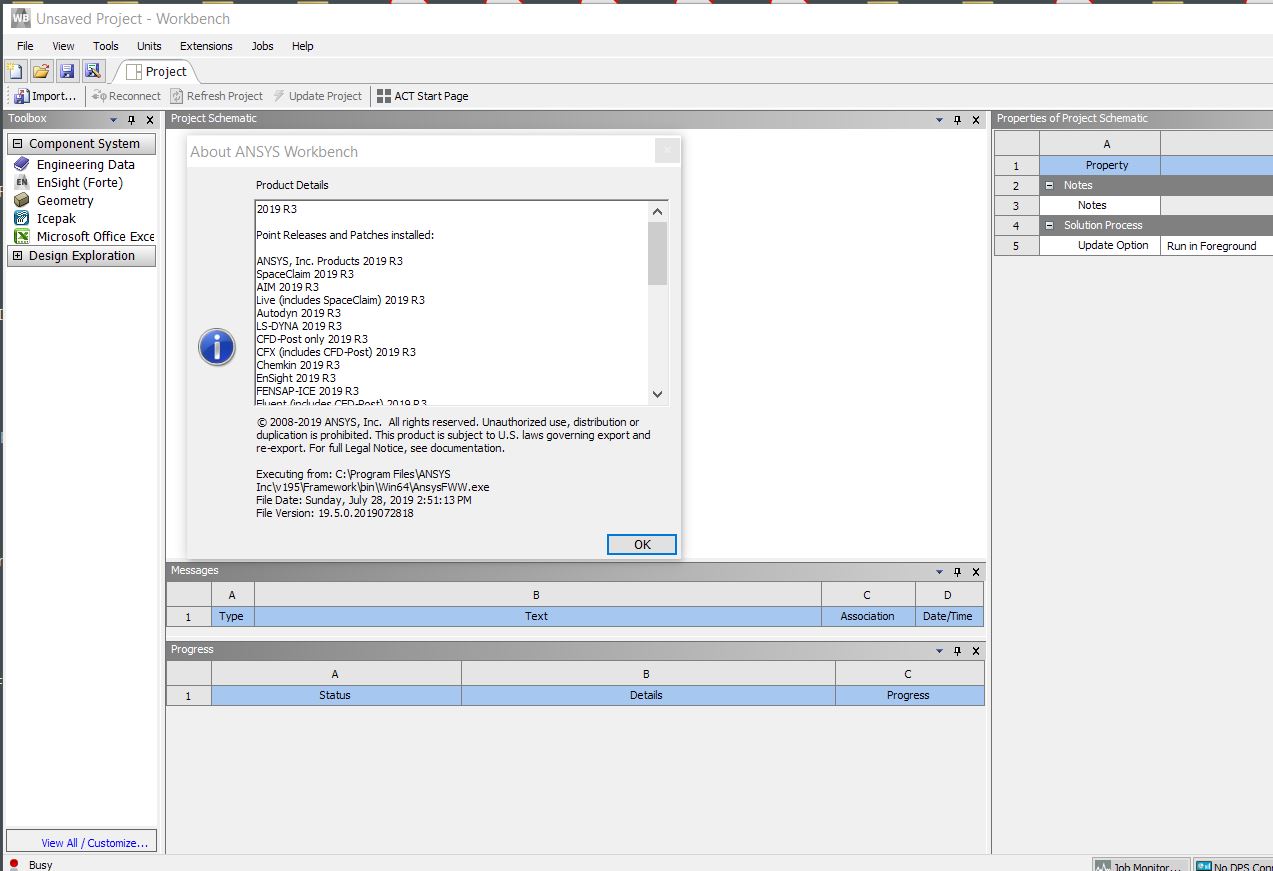Click the Date/Time column header

tap(948, 616)
